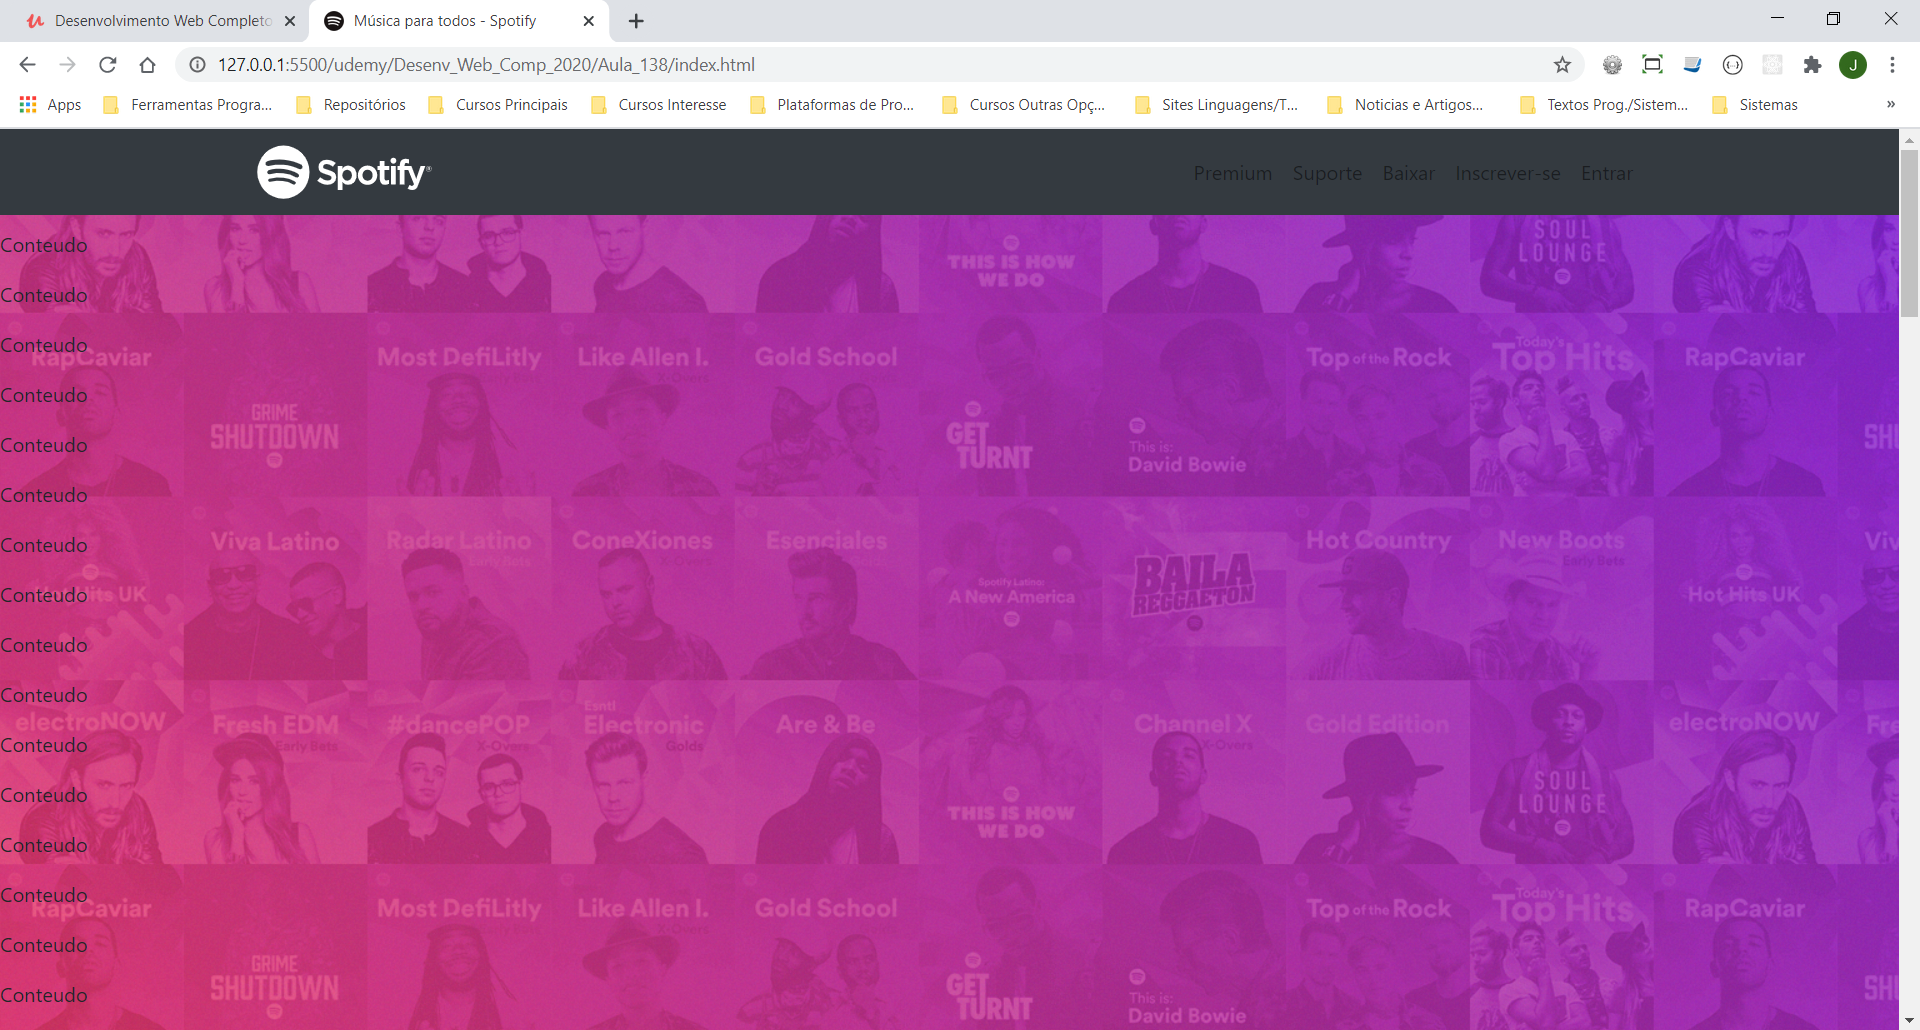
Task: Click the scrollbar down arrow
Action: pyautogui.click(x=1909, y=1020)
